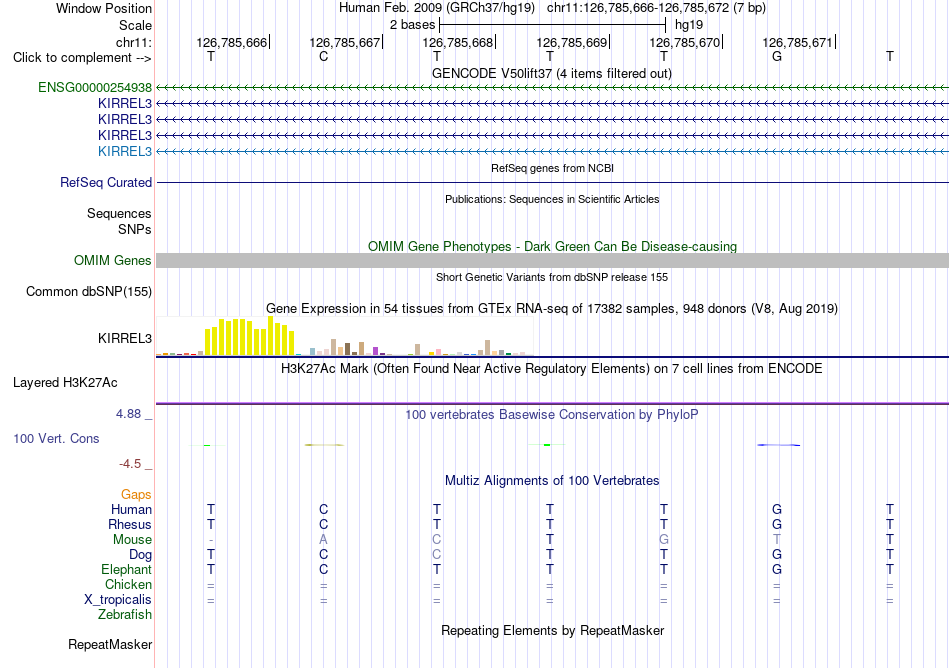This screenshot has width=950, height=668.
Task: Click the GENCODE V50lift37 track title
Action: coord(552,74)
